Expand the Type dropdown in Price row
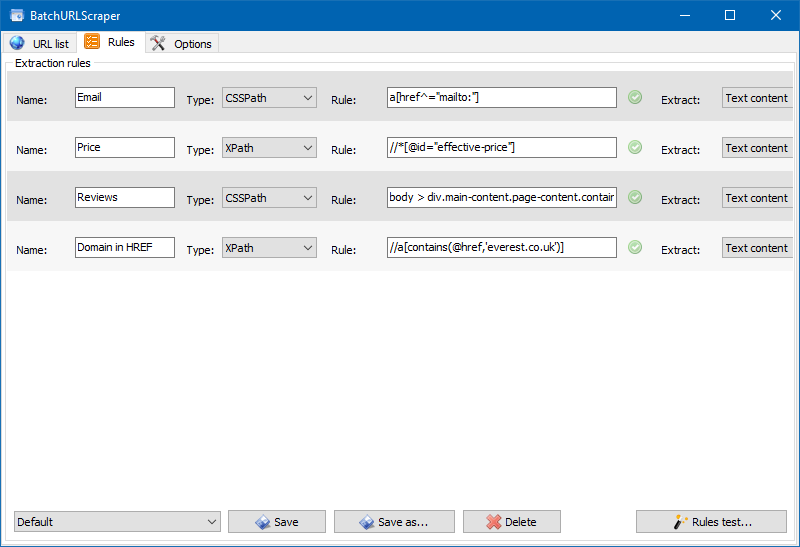The width and height of the screenshot is (800, 547). [x=269, y=147]
